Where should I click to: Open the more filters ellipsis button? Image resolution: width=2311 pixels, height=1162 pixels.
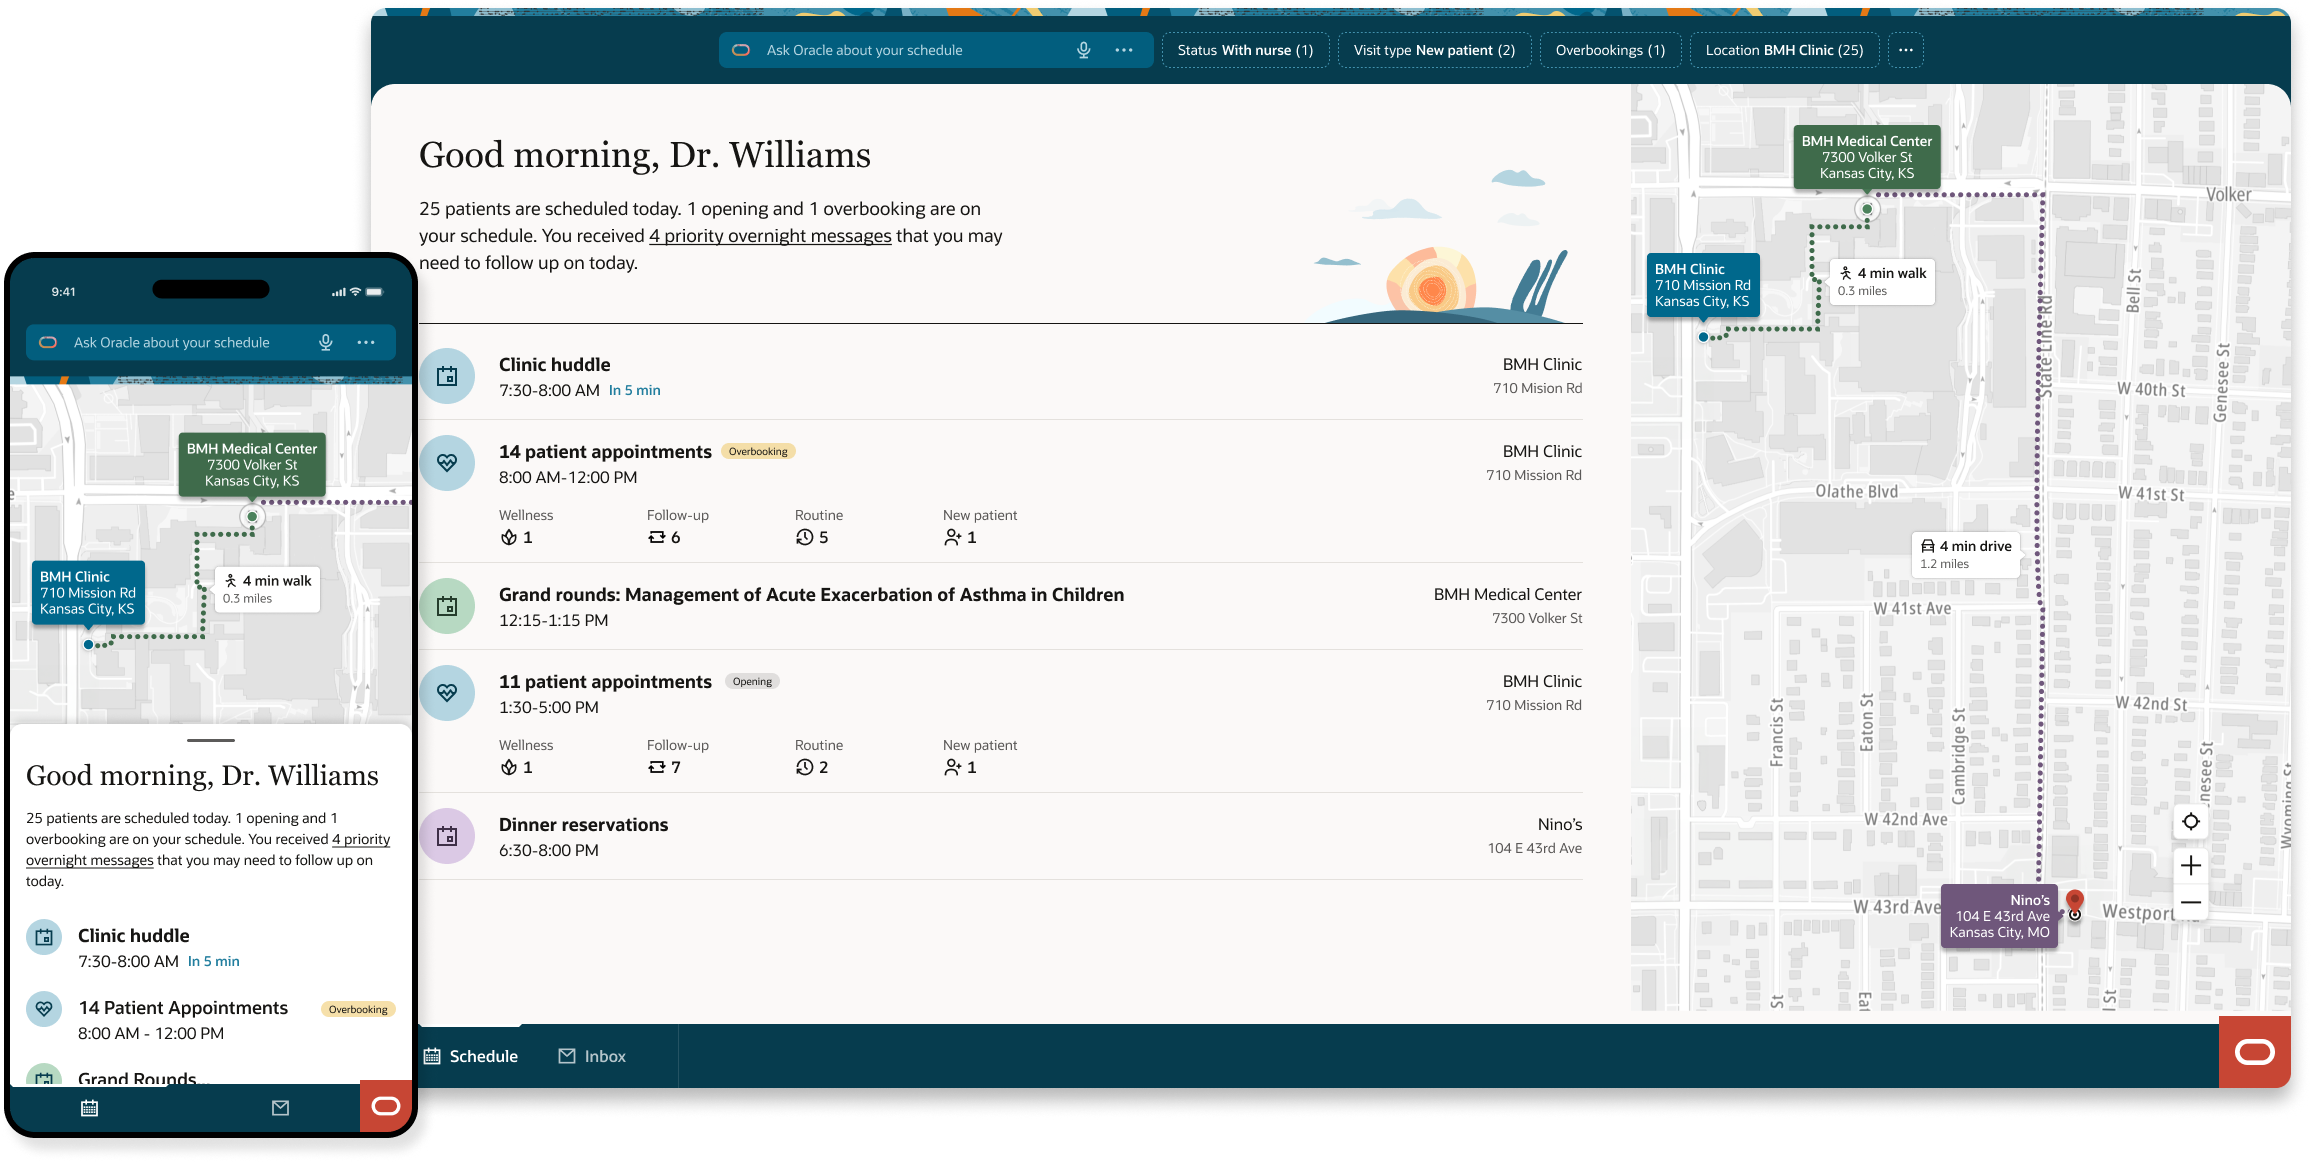coord(1906,50)
